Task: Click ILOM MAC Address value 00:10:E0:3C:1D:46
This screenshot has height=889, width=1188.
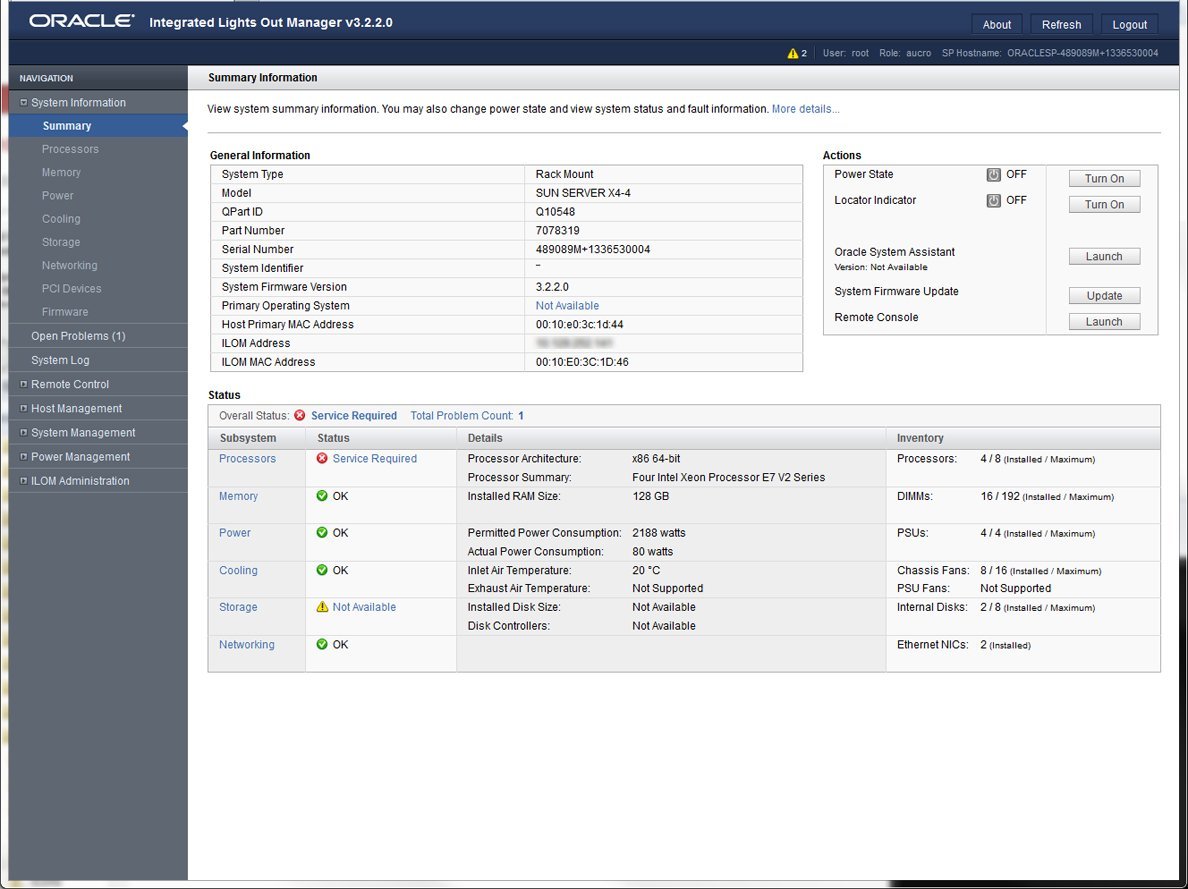Action: click(583, 362)
